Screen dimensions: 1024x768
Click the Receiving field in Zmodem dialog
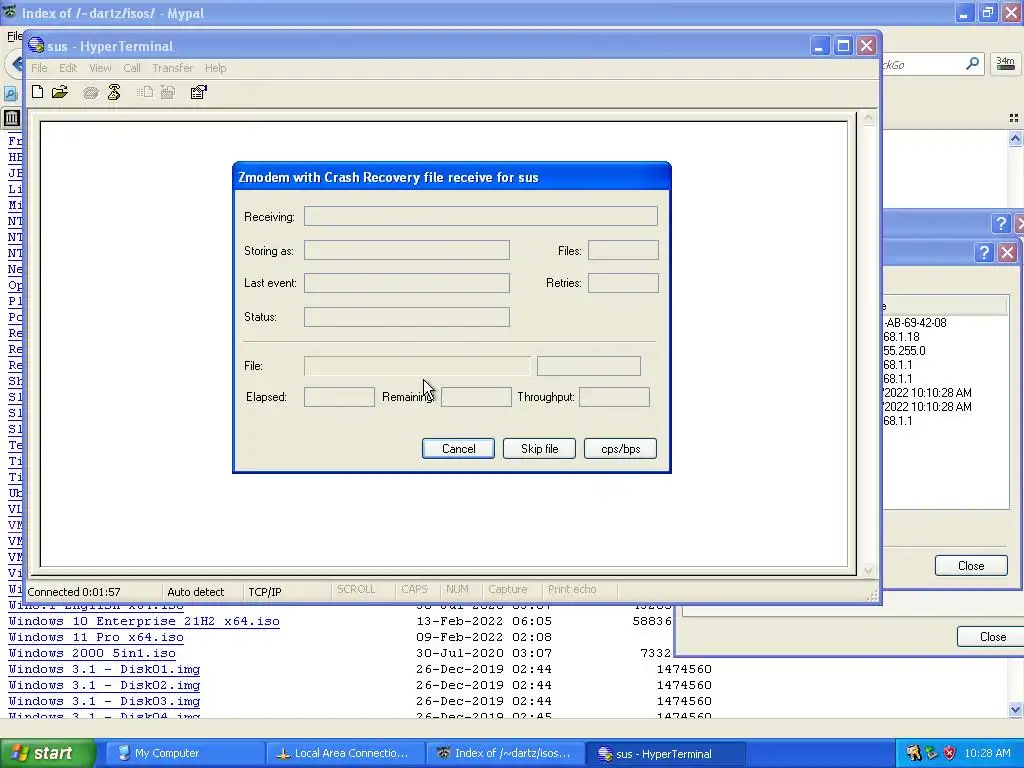pyautogui.click(x=481, y=216)
